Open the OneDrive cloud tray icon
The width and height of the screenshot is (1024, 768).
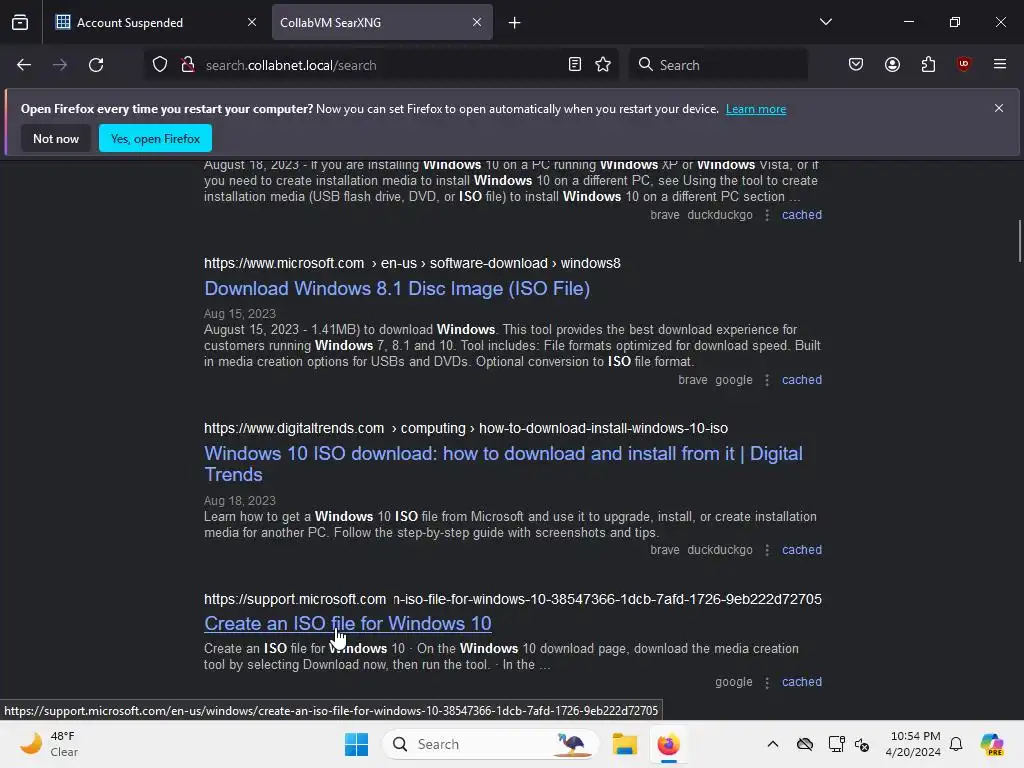pyautogui.click(x=805, y=744)
